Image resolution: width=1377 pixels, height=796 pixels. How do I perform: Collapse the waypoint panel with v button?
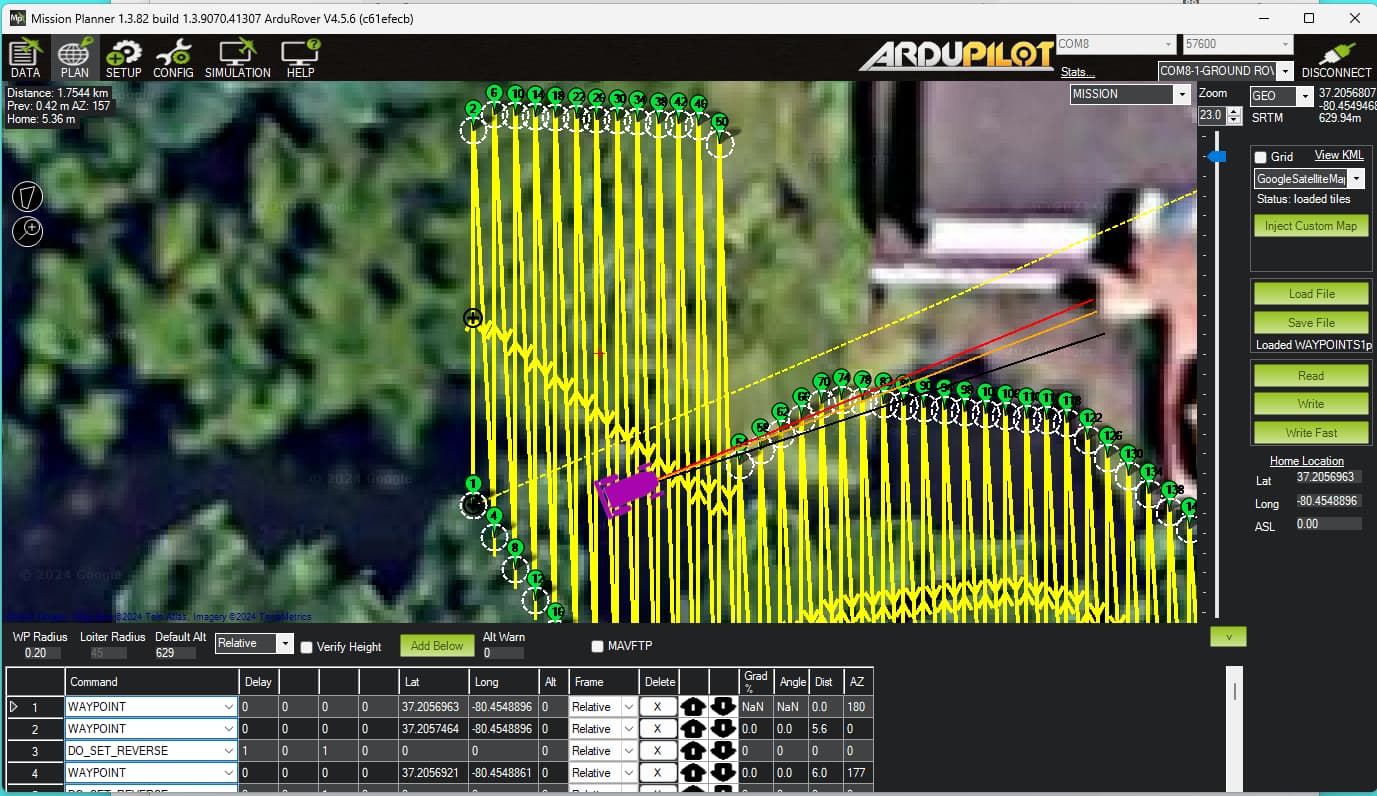coord(1228,636)
